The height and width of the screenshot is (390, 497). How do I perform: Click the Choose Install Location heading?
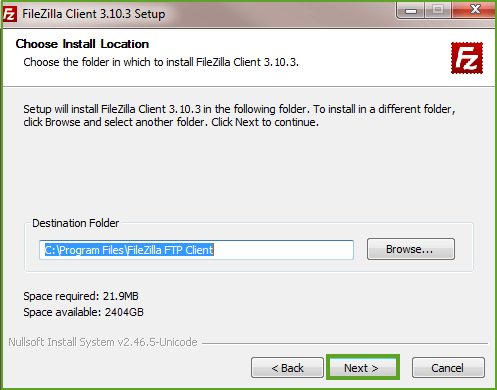point(82,44)
